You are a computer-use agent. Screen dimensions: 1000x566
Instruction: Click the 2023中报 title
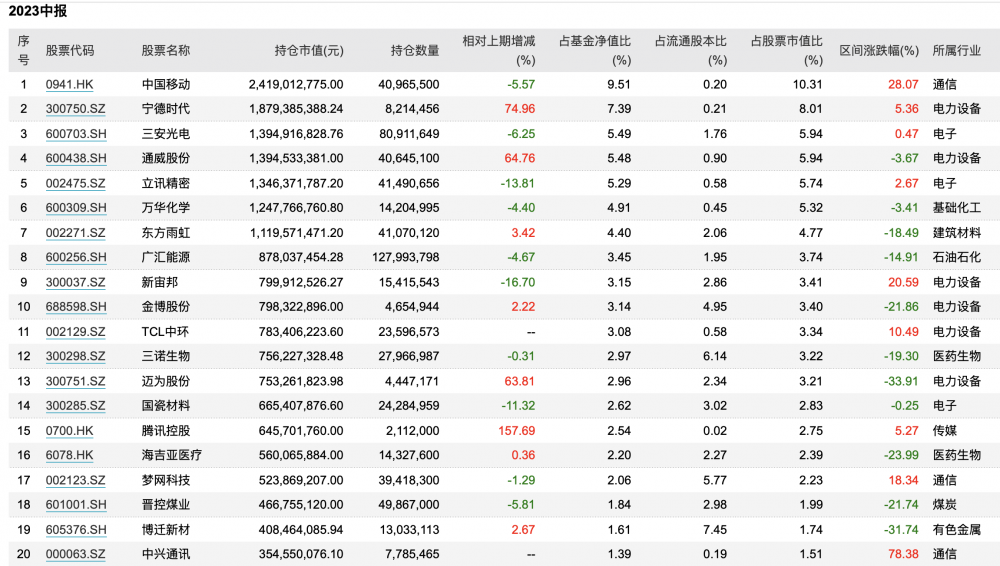pos(38,11)
